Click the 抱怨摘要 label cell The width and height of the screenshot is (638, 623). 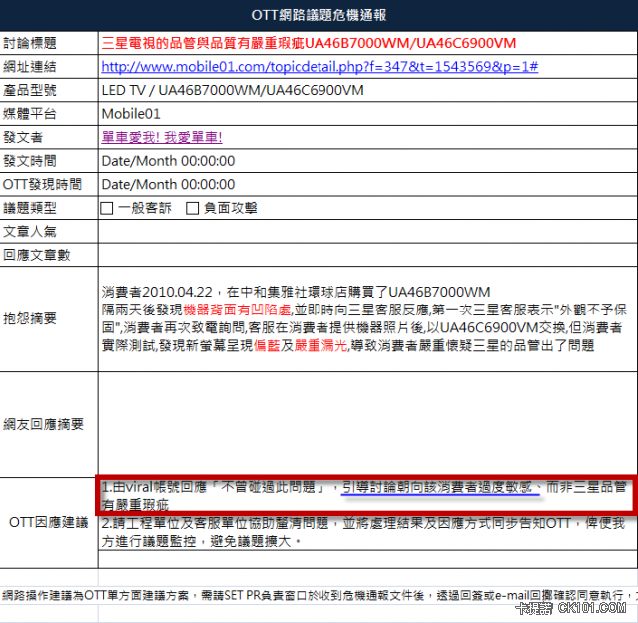[49, 319]
